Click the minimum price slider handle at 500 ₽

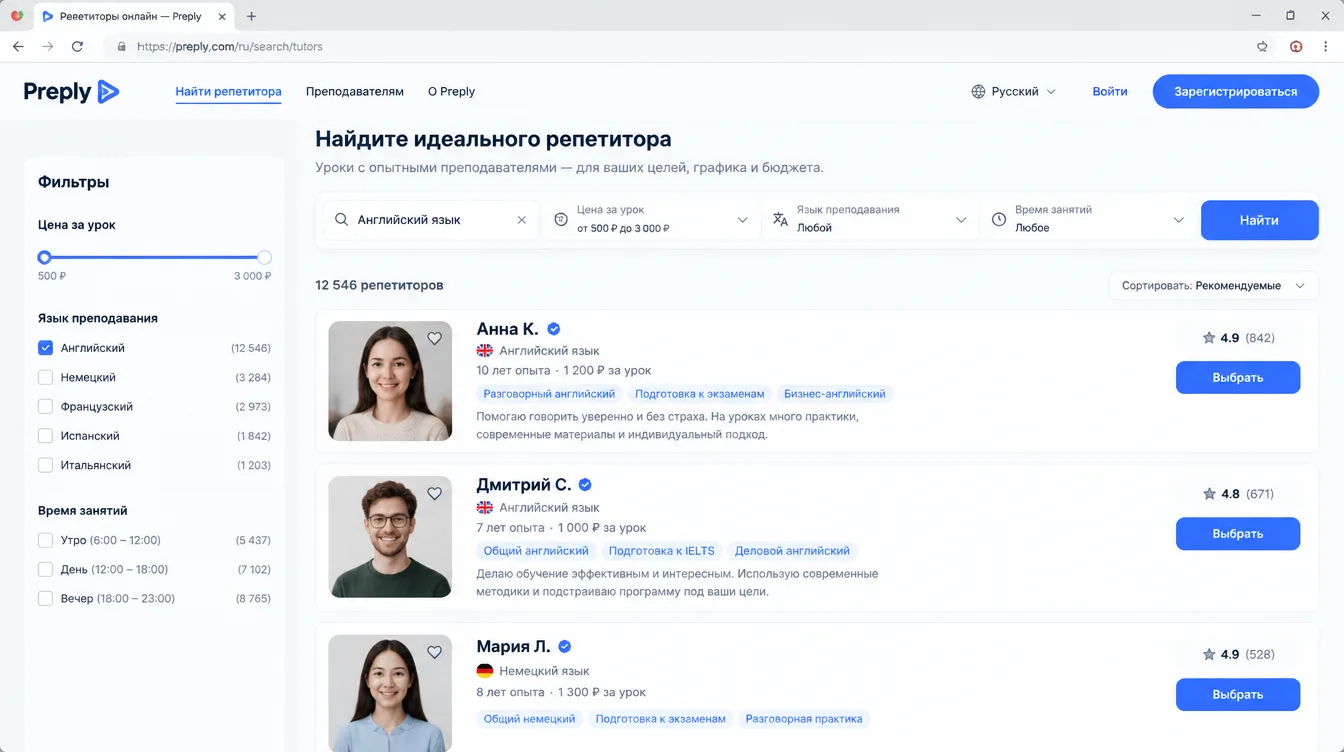tap(44, 257)
